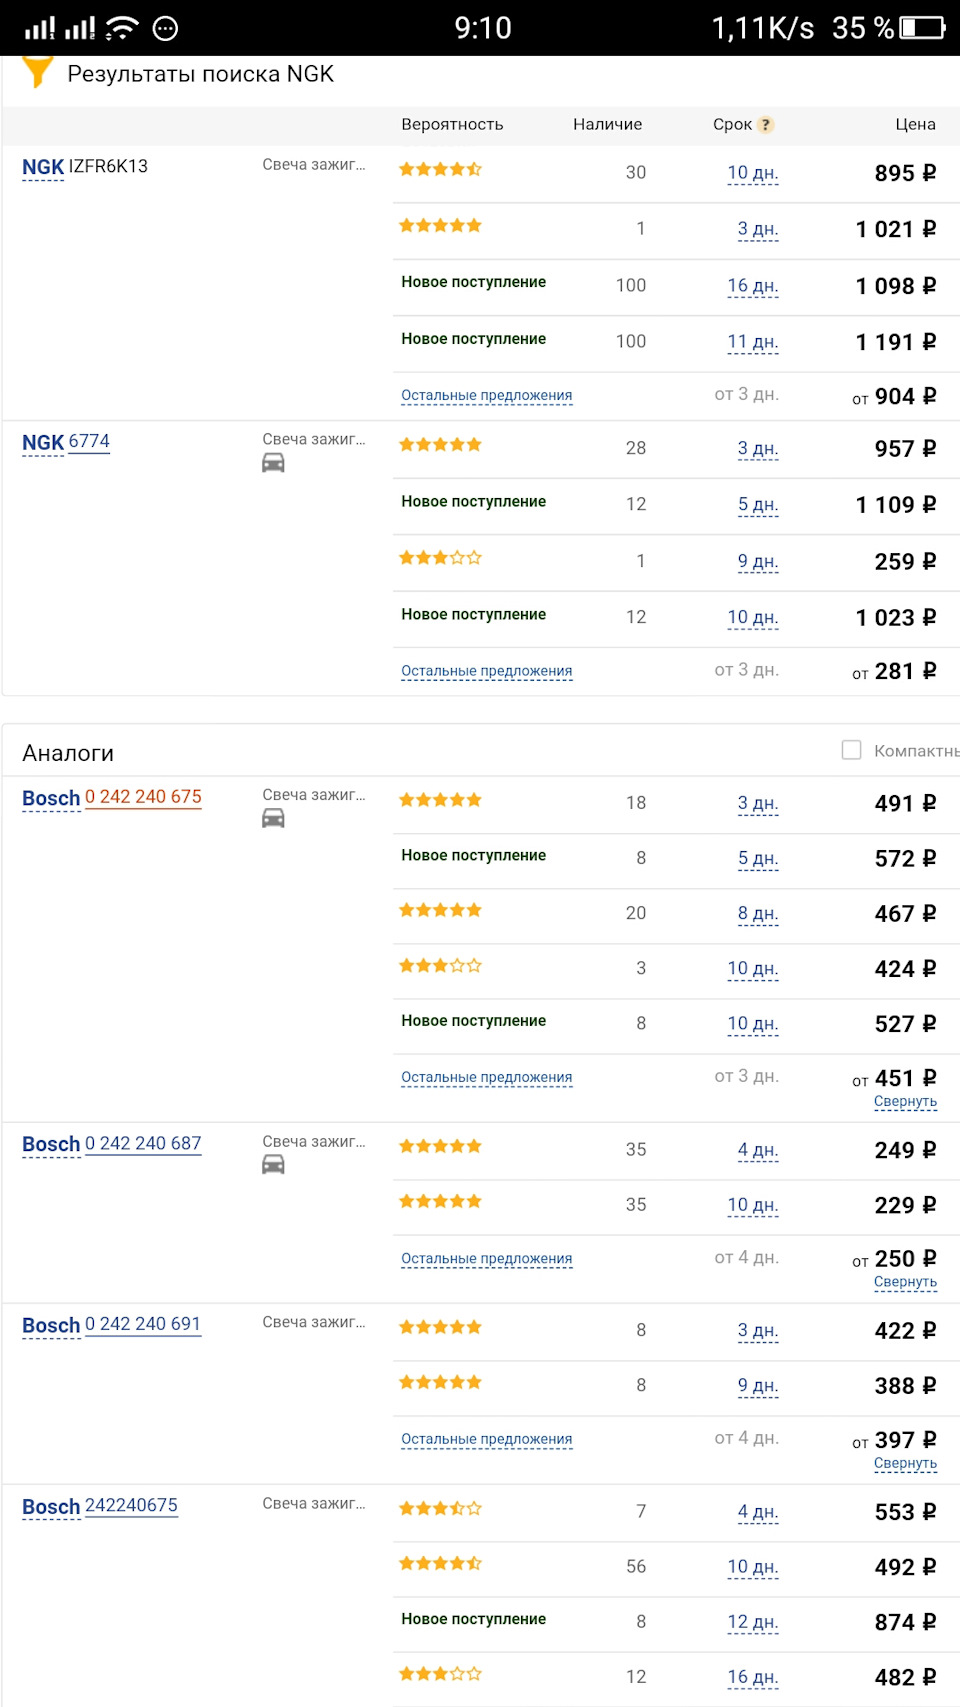Tap the battery icon in status bar

(x=922, y=28)
